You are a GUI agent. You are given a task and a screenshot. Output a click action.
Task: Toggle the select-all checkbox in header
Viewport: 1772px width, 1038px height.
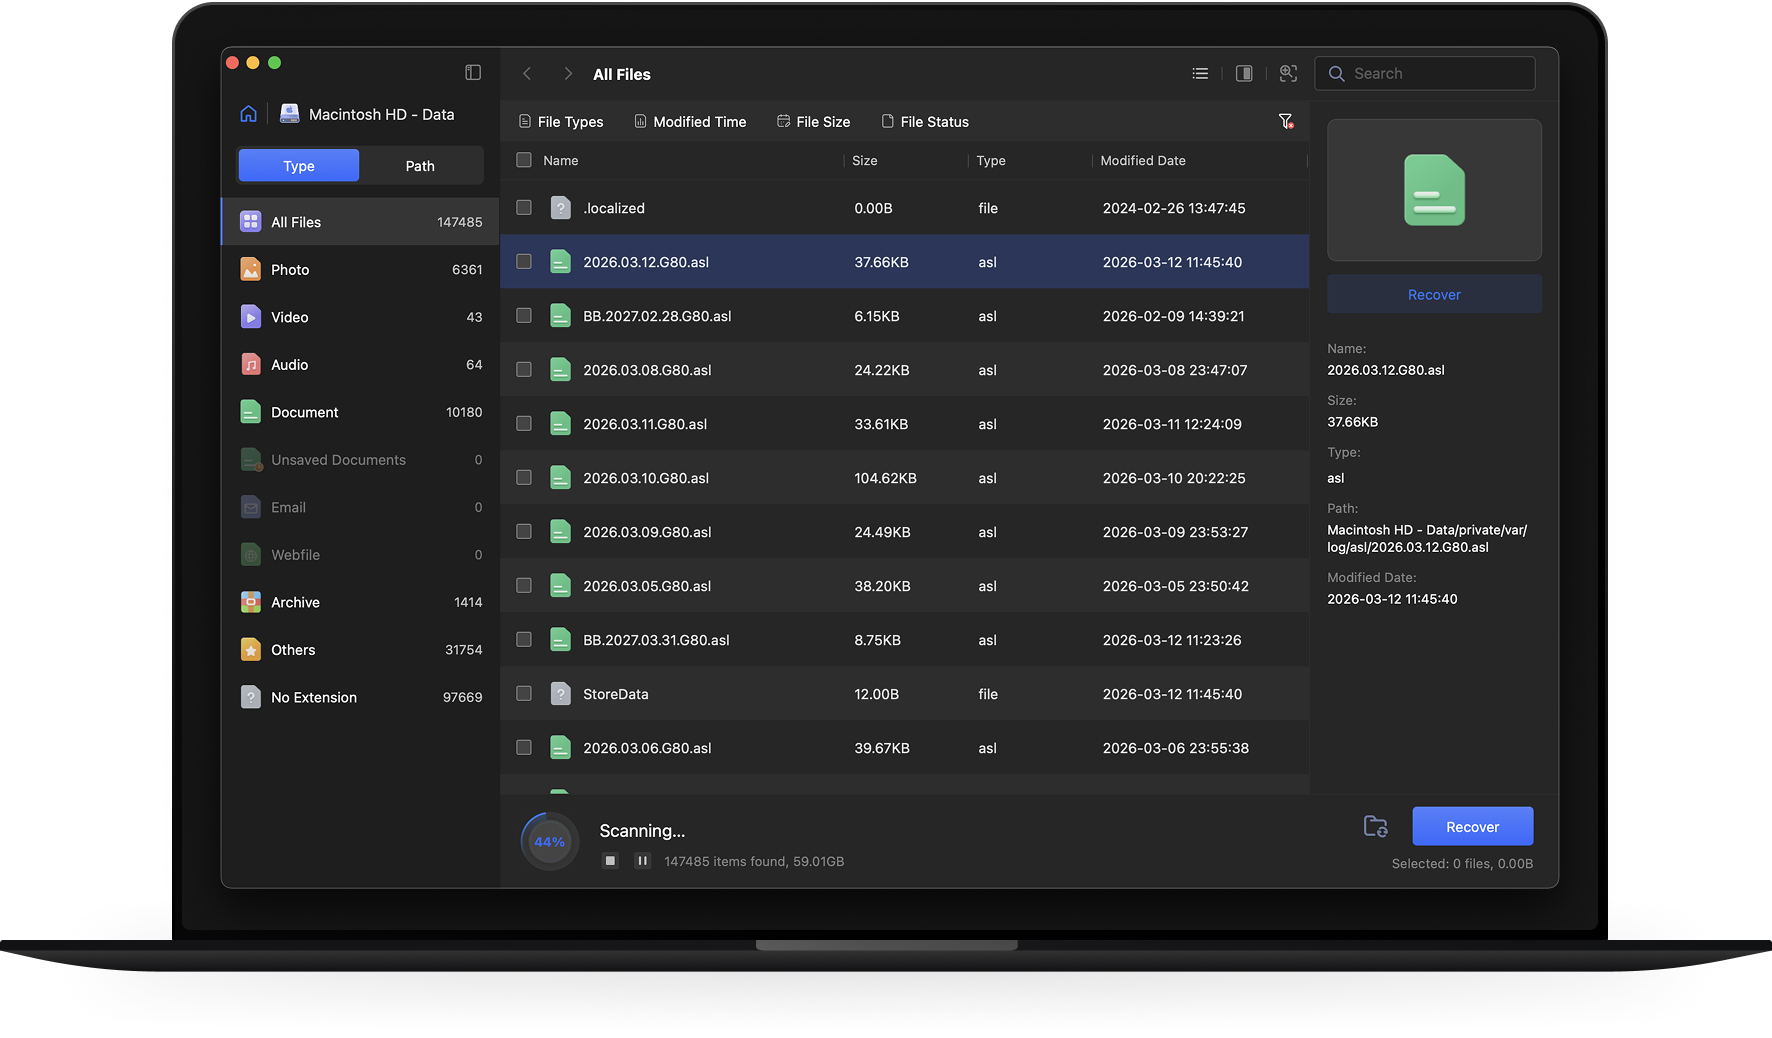tap(524, 160)
